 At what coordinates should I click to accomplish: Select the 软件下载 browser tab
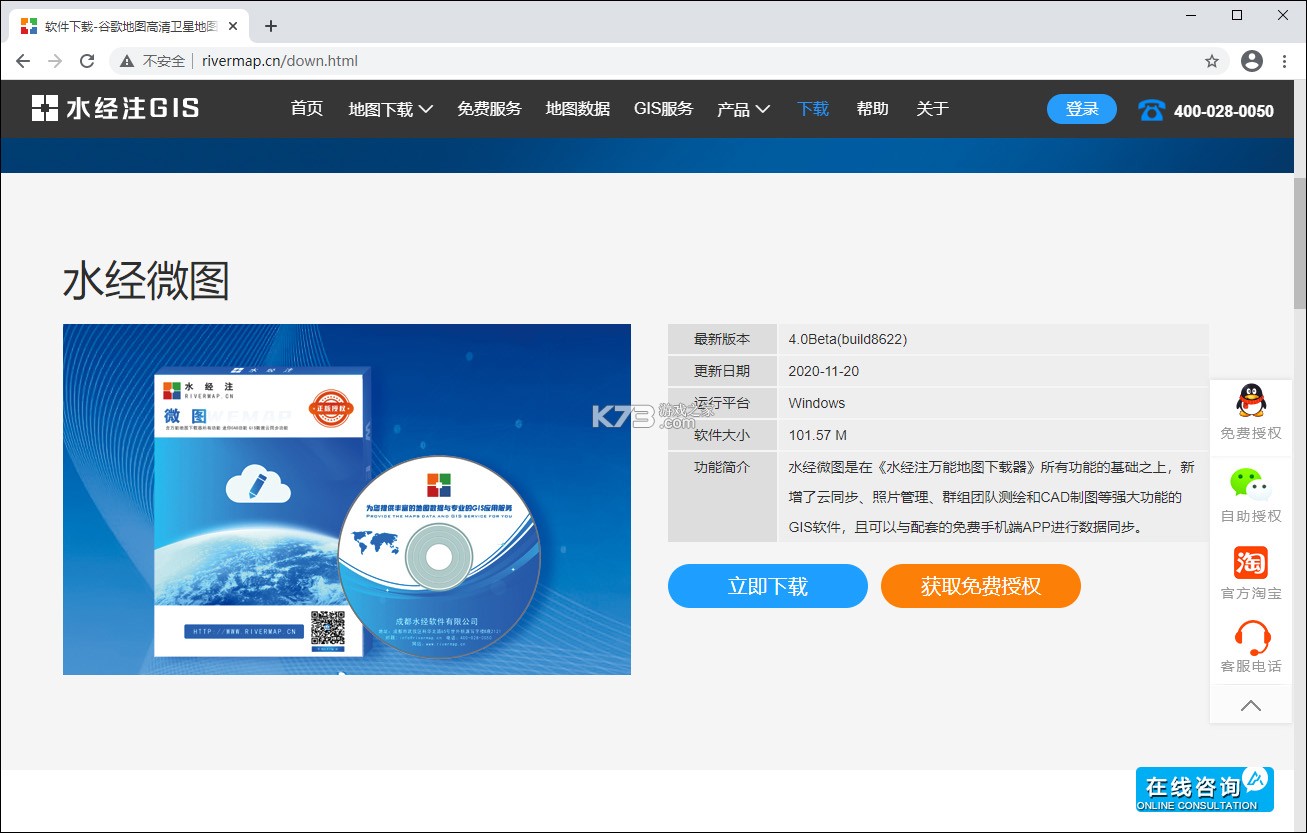tap(127, 26)
